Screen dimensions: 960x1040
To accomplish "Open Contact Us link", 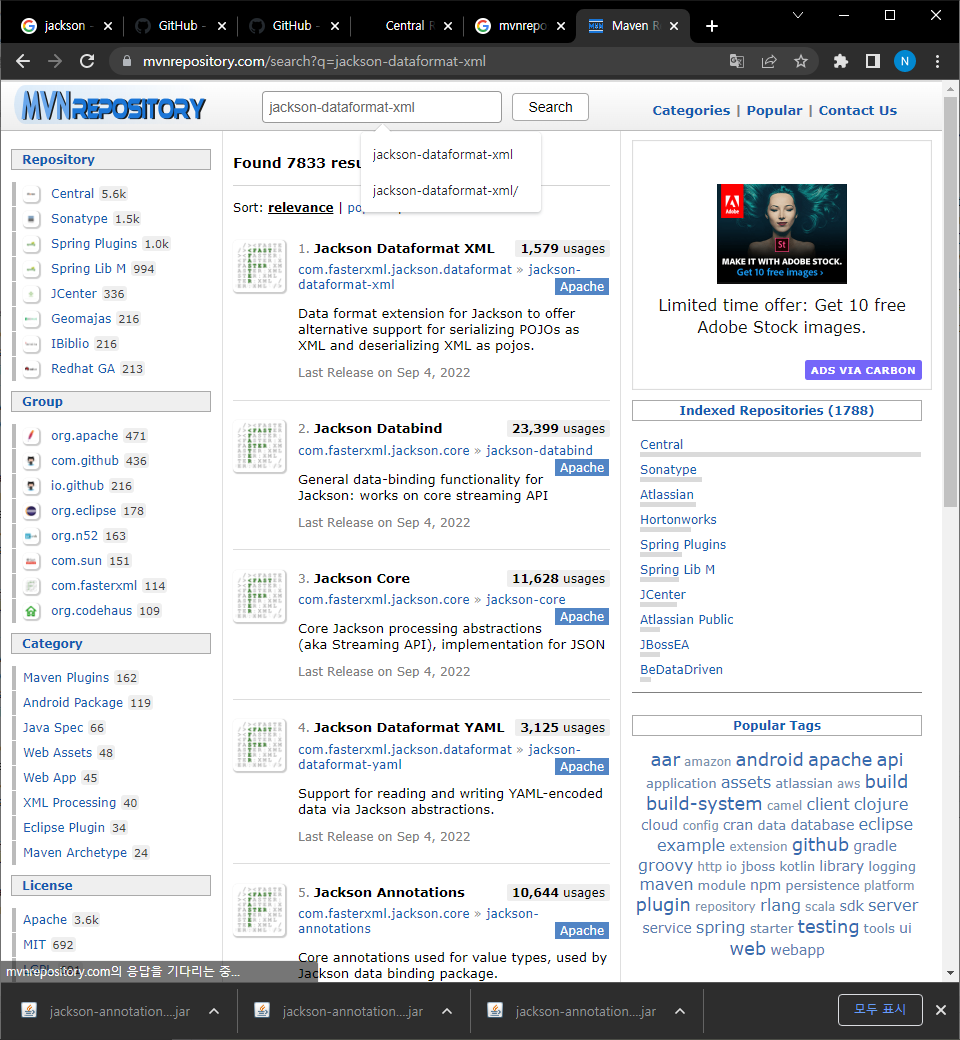I will click(x=857, y=111).
